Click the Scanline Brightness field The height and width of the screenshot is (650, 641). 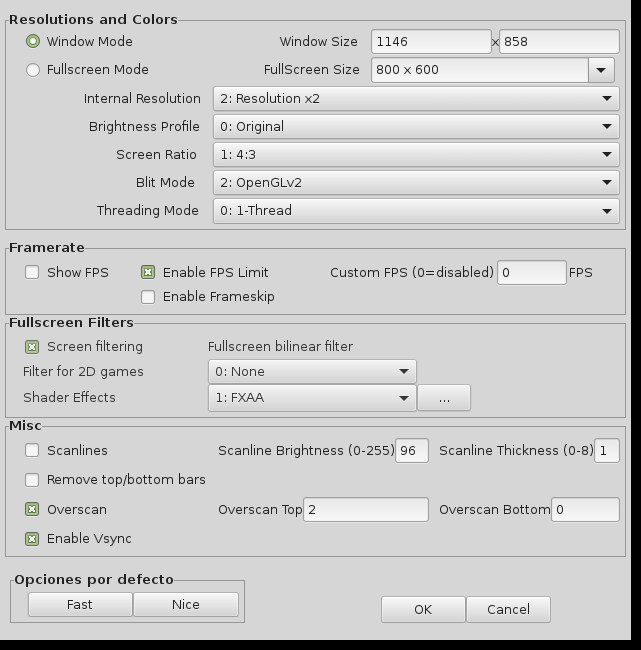(412, 451)
